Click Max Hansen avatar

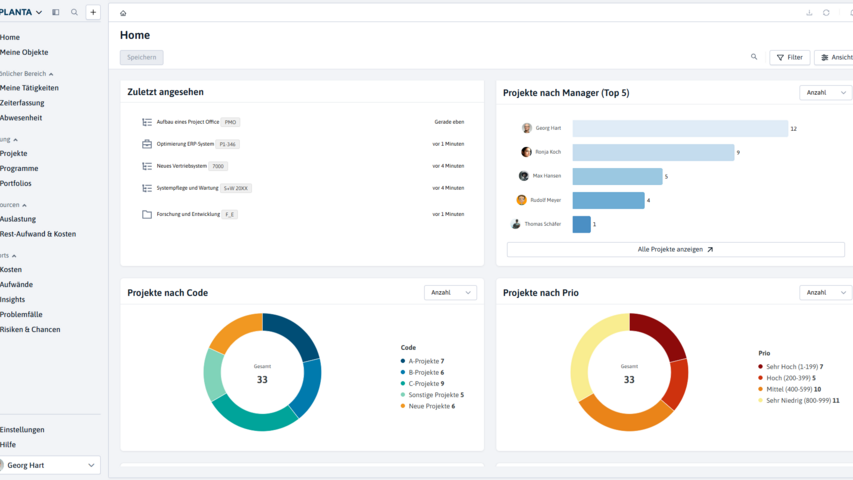[523, 176]
